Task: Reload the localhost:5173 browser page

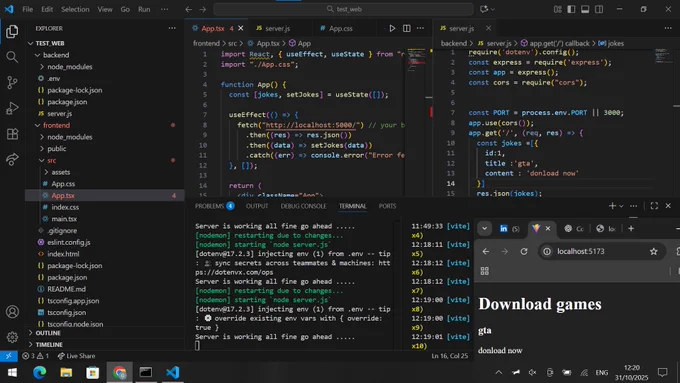Action: point(524,251)
